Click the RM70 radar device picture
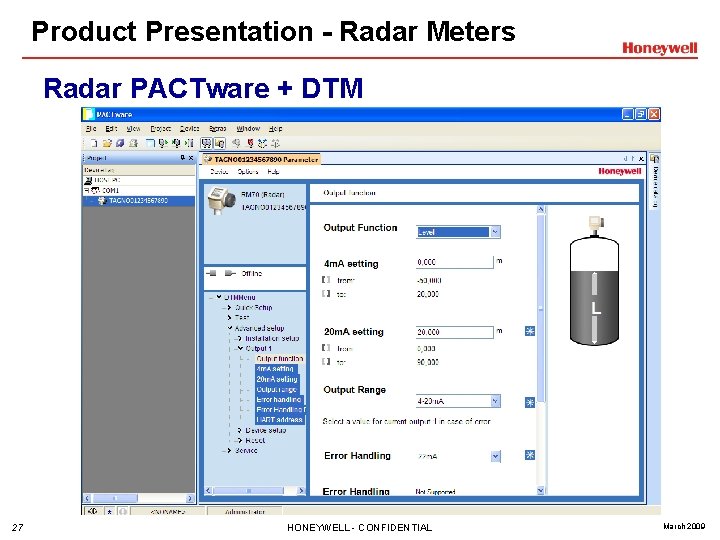Image resolution: width=720 pixels, height=540 pixels. pyautogui.click(x=222, y=200)
